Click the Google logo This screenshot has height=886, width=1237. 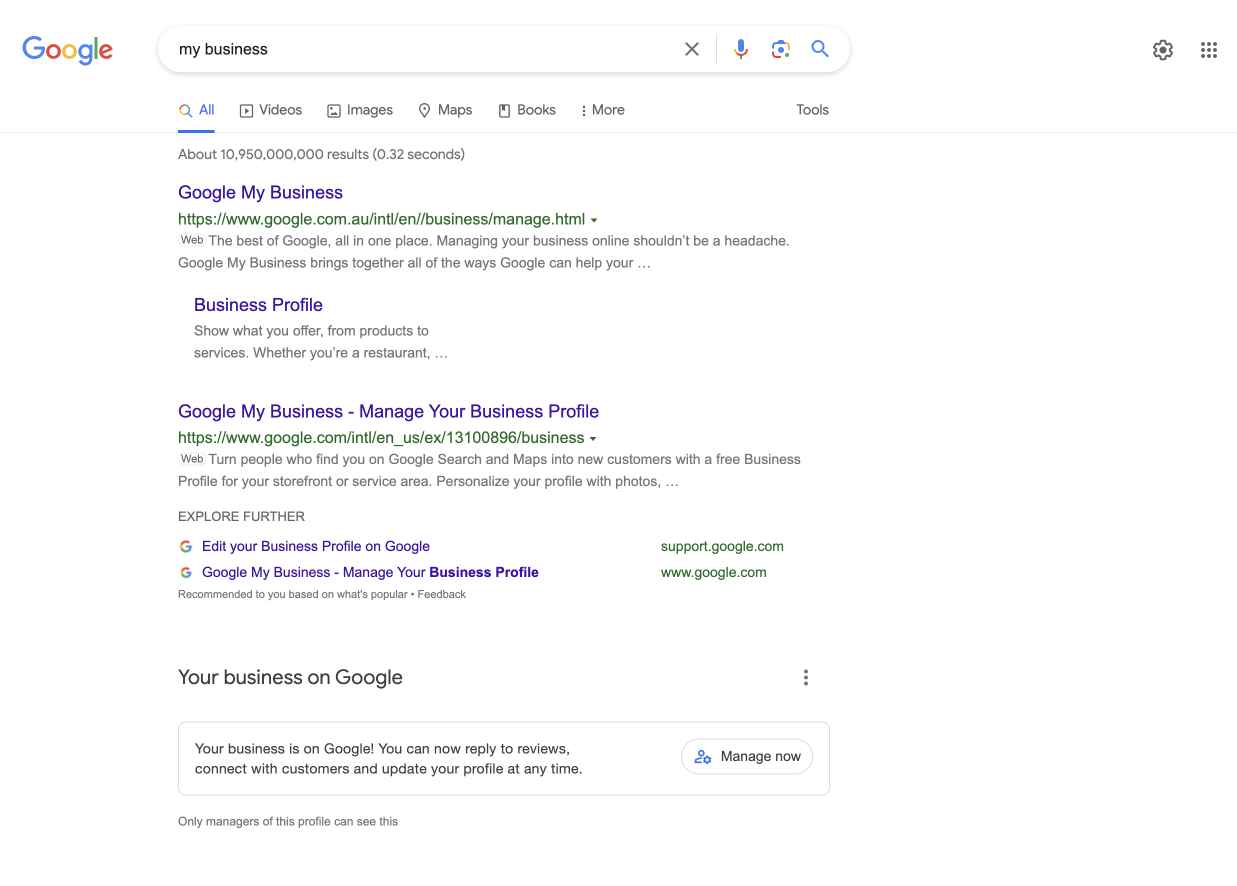68,49
